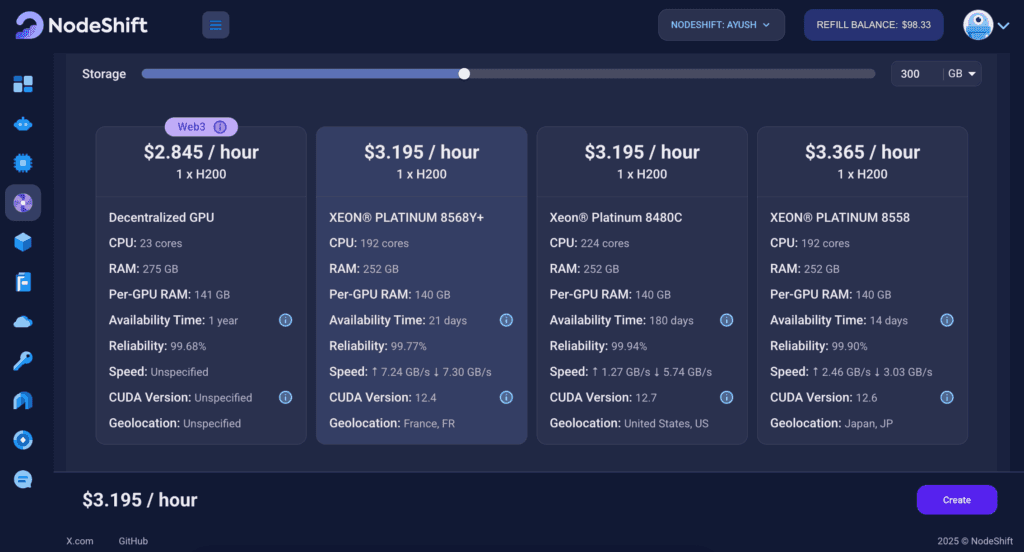Click the NodeShift logo

82,25
